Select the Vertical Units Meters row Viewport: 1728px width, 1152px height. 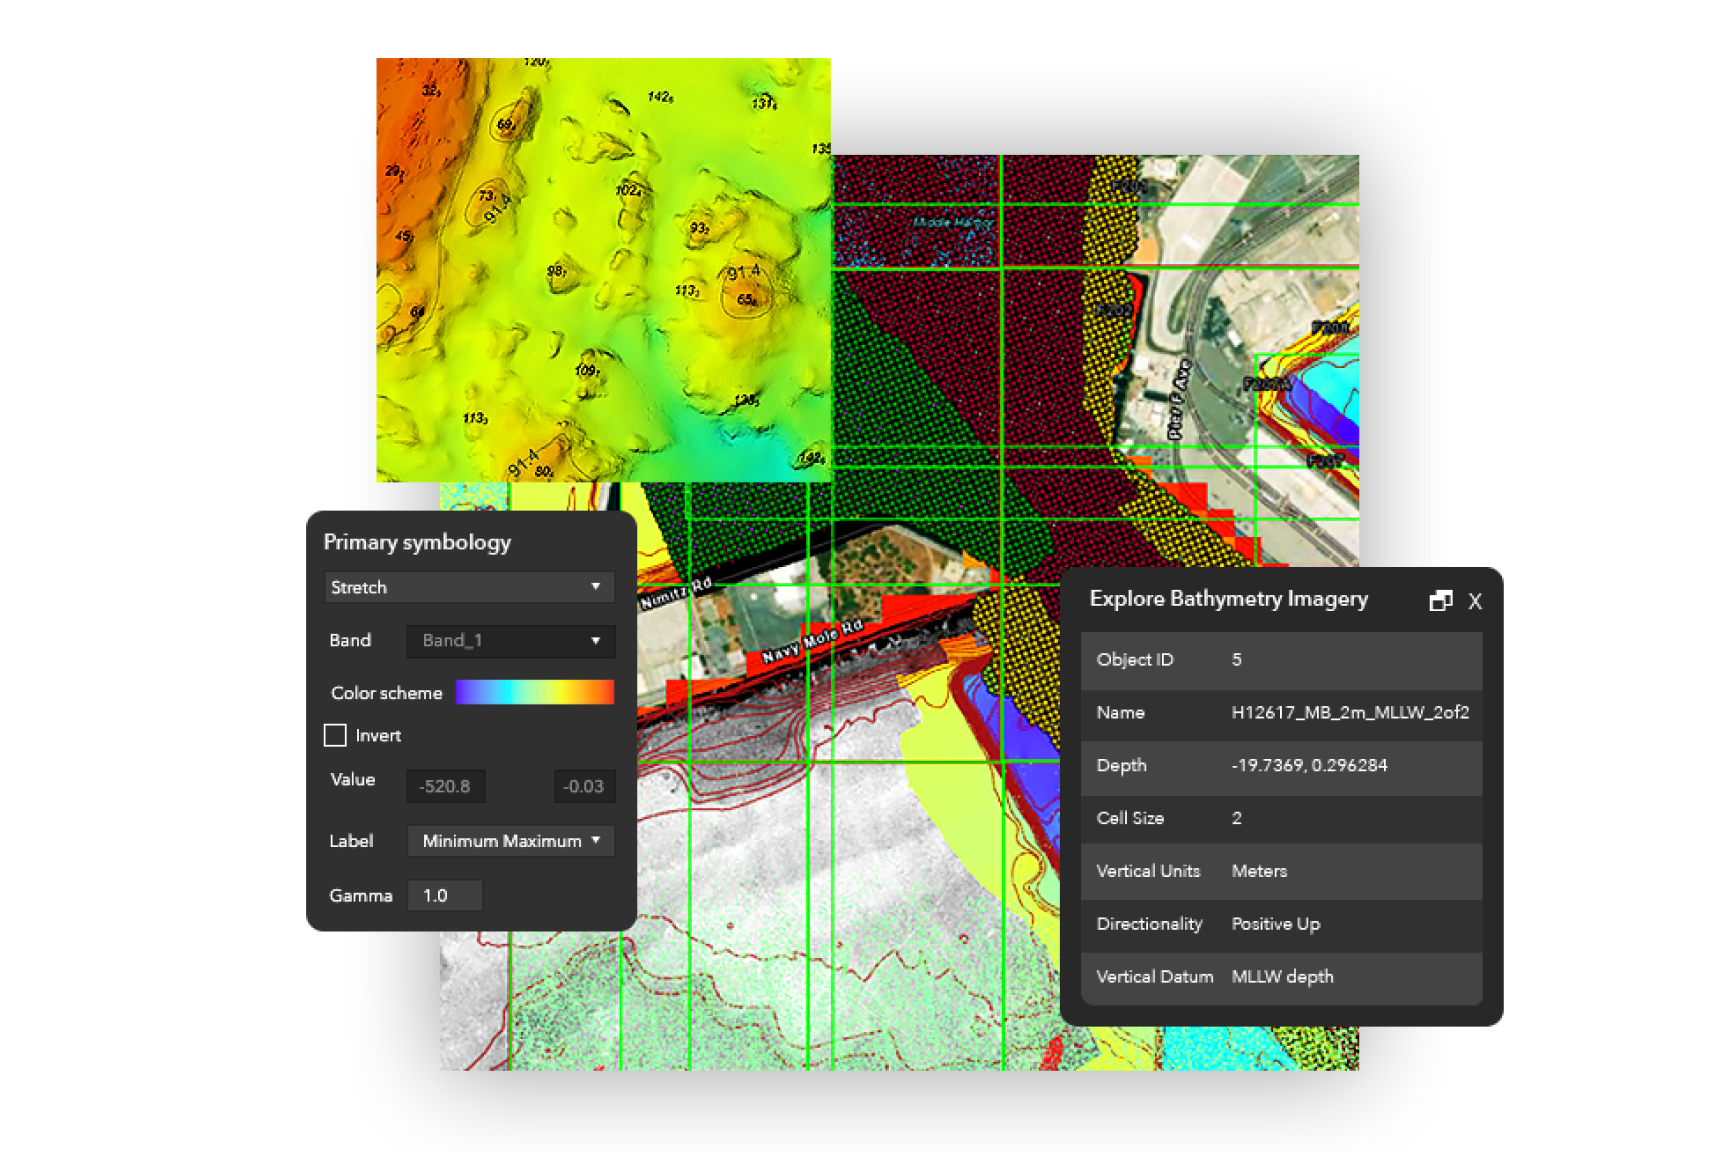[1281, 871]
